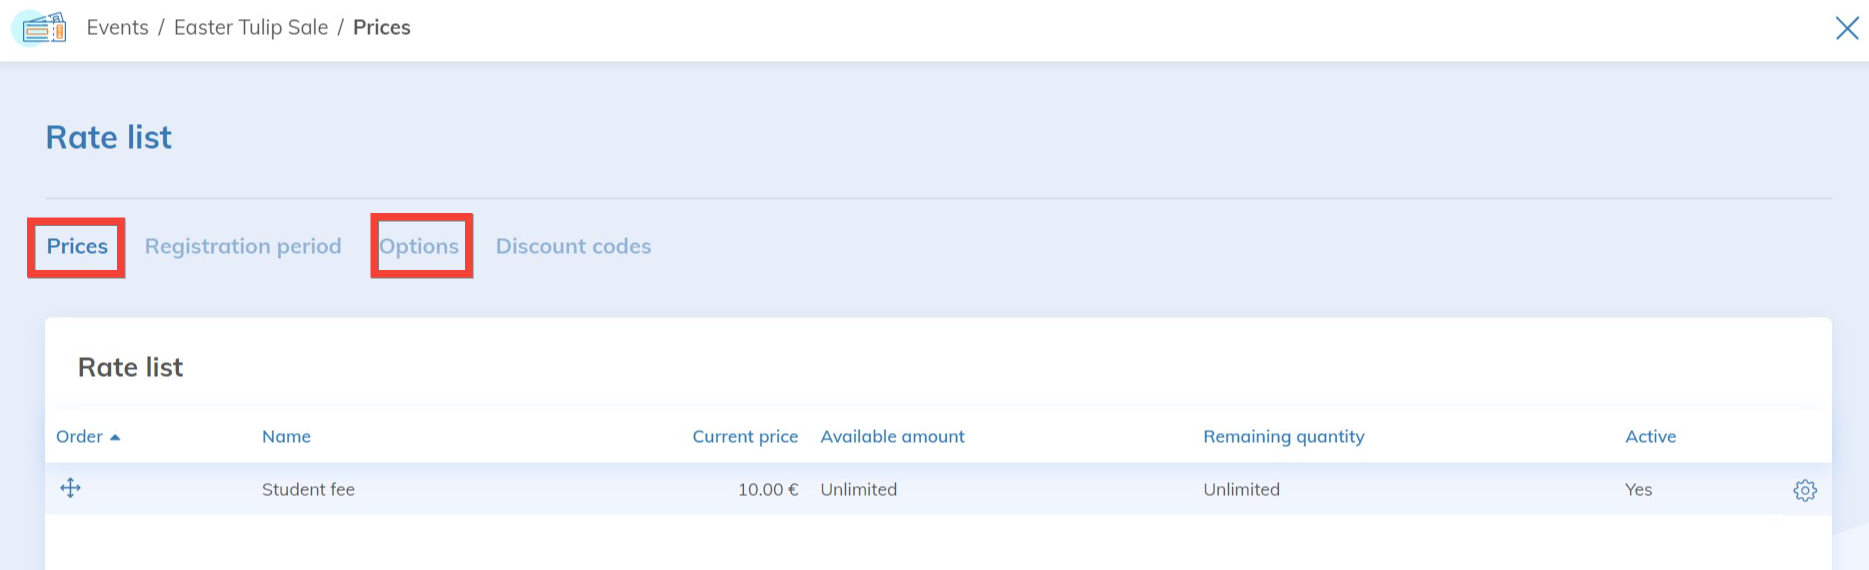Screen dimensions: 1869x570
Task: Click the Yes value under Active
Action: click(x=1638, y=490)
